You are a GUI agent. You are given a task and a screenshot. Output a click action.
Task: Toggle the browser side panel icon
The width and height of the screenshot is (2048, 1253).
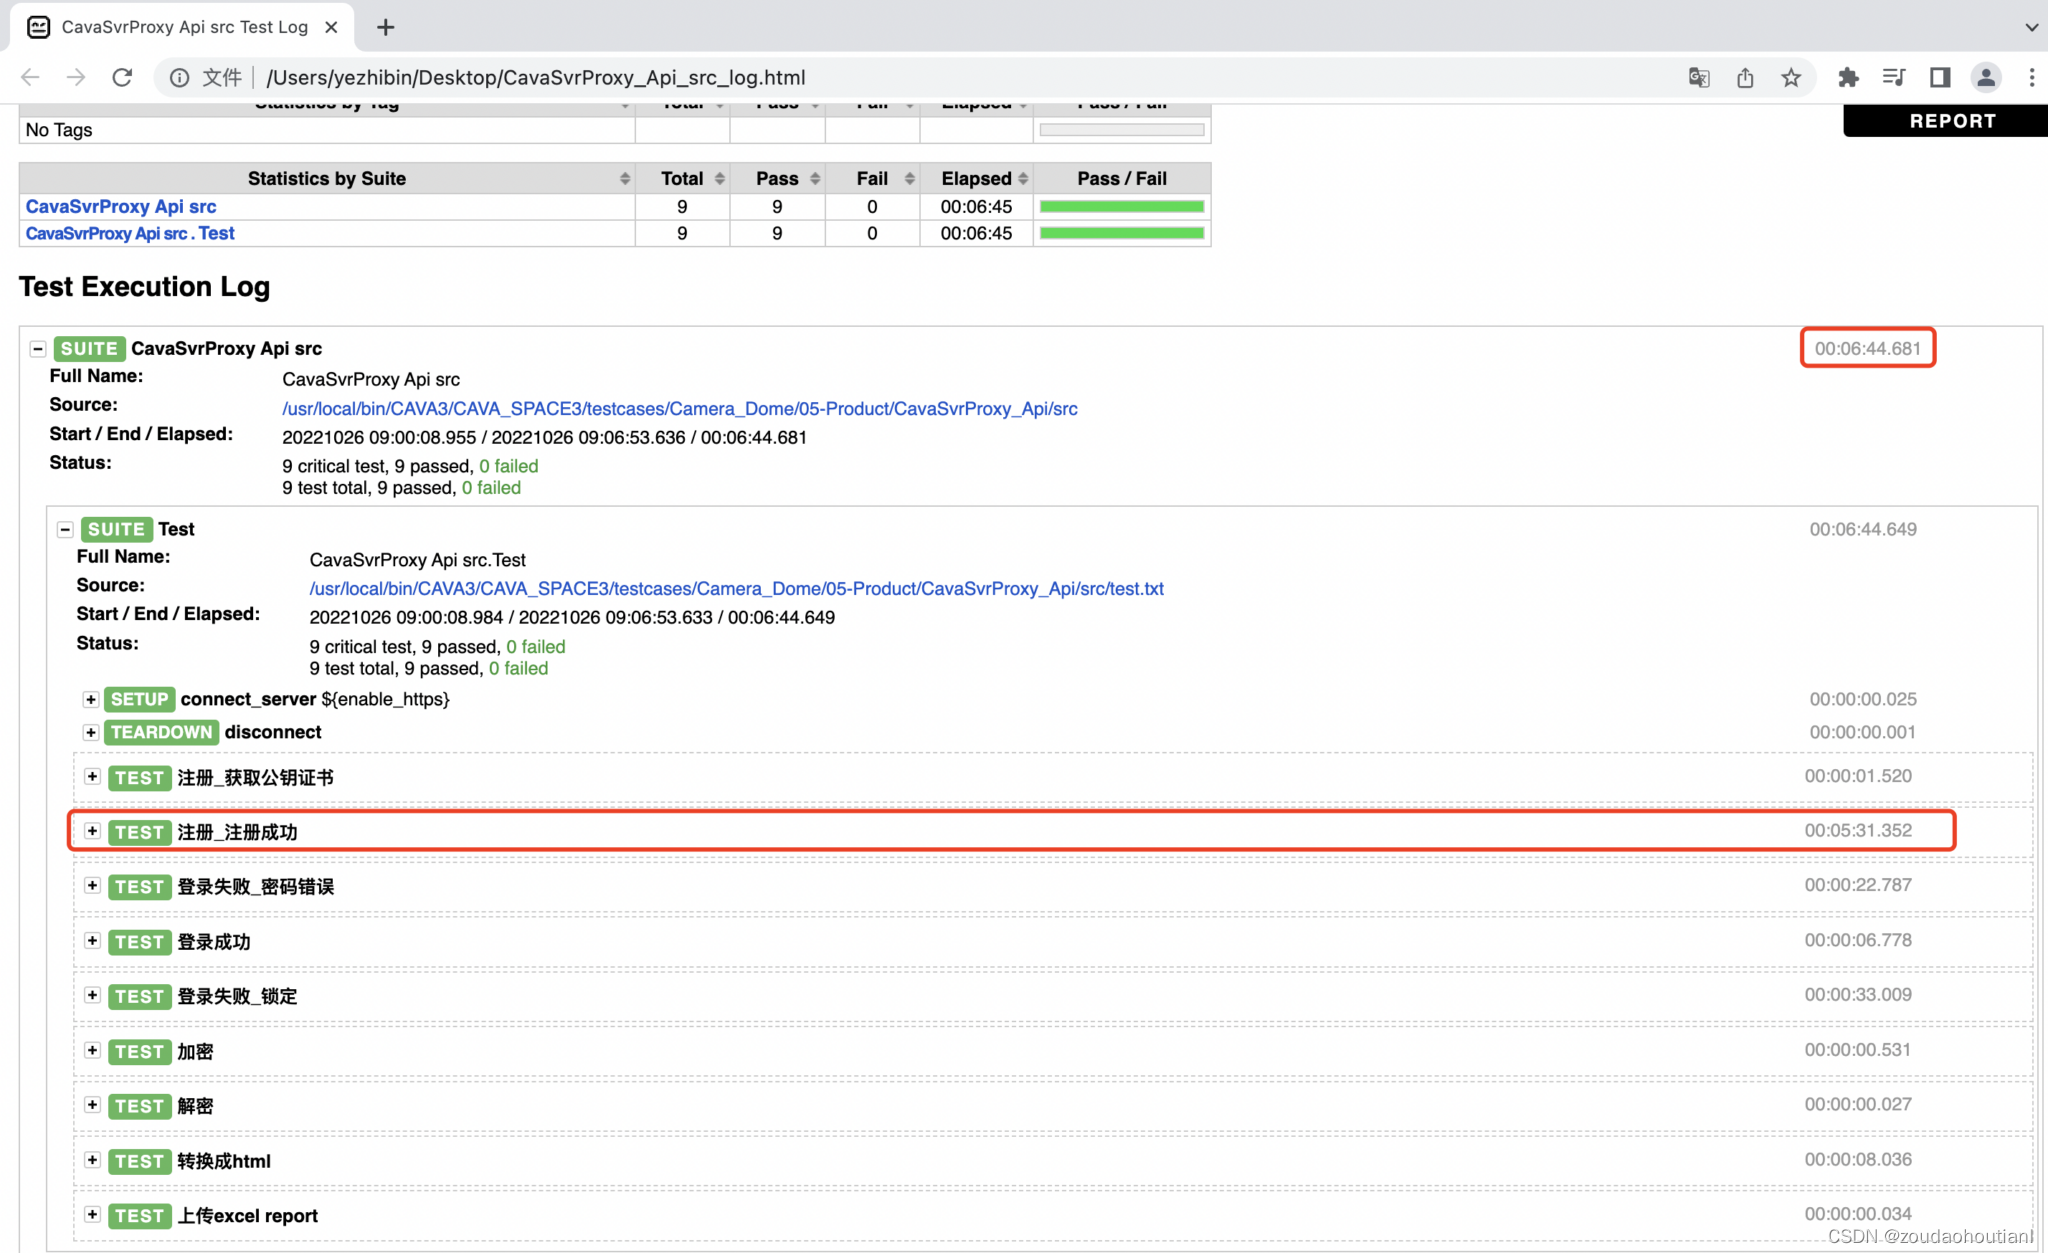tap(1940, 77)
